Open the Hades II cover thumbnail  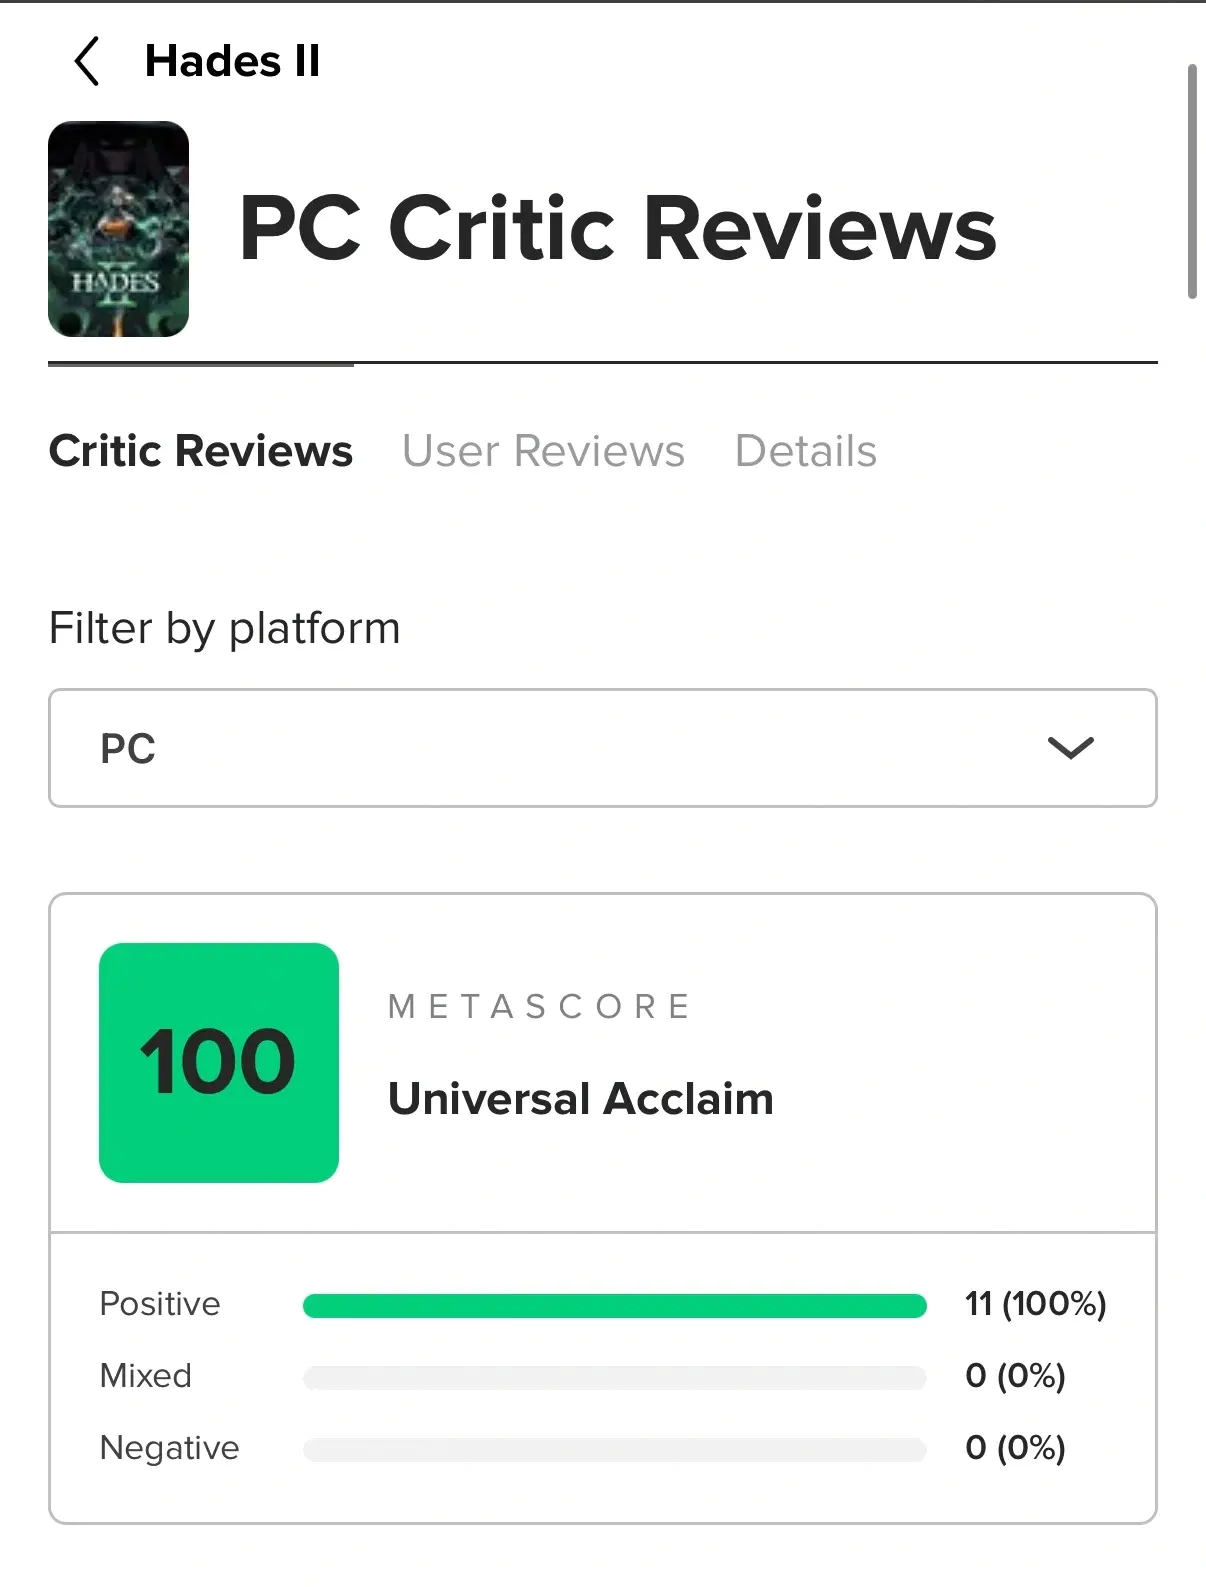118,229
